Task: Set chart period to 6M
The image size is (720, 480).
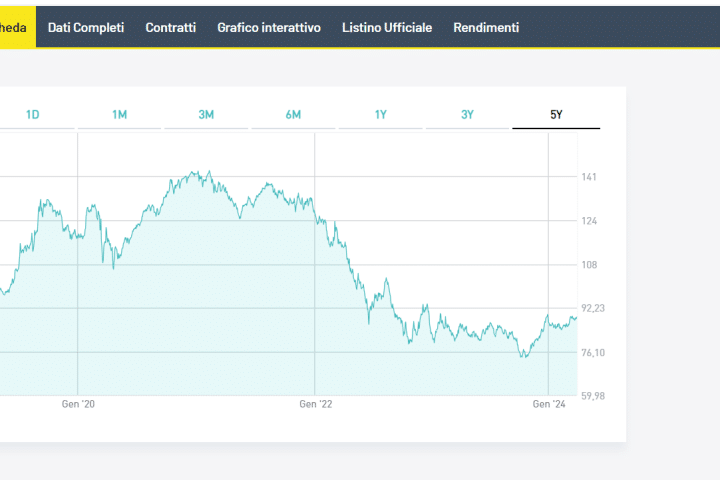Action: click(293, 115)
